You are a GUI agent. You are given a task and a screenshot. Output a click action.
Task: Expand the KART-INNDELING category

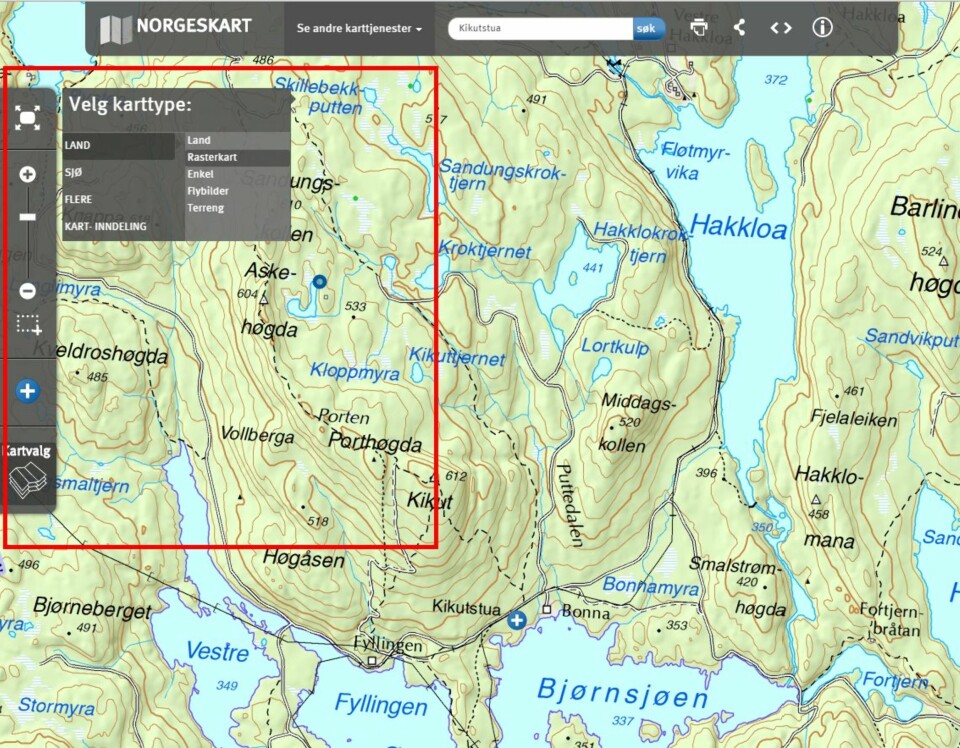tap(106, 226)
